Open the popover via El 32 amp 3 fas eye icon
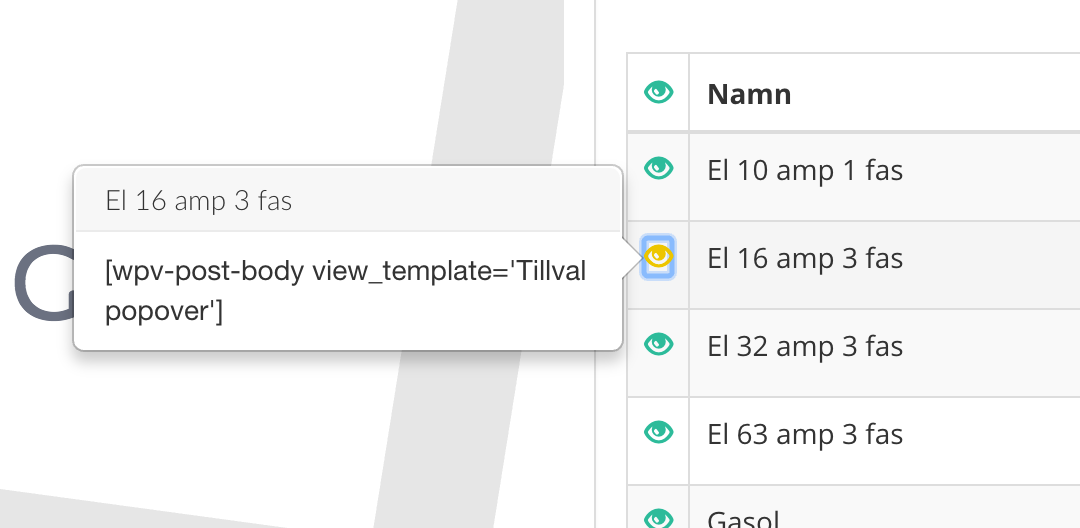The height and width of the screenshot is (528, 1080). pos(658,344)
